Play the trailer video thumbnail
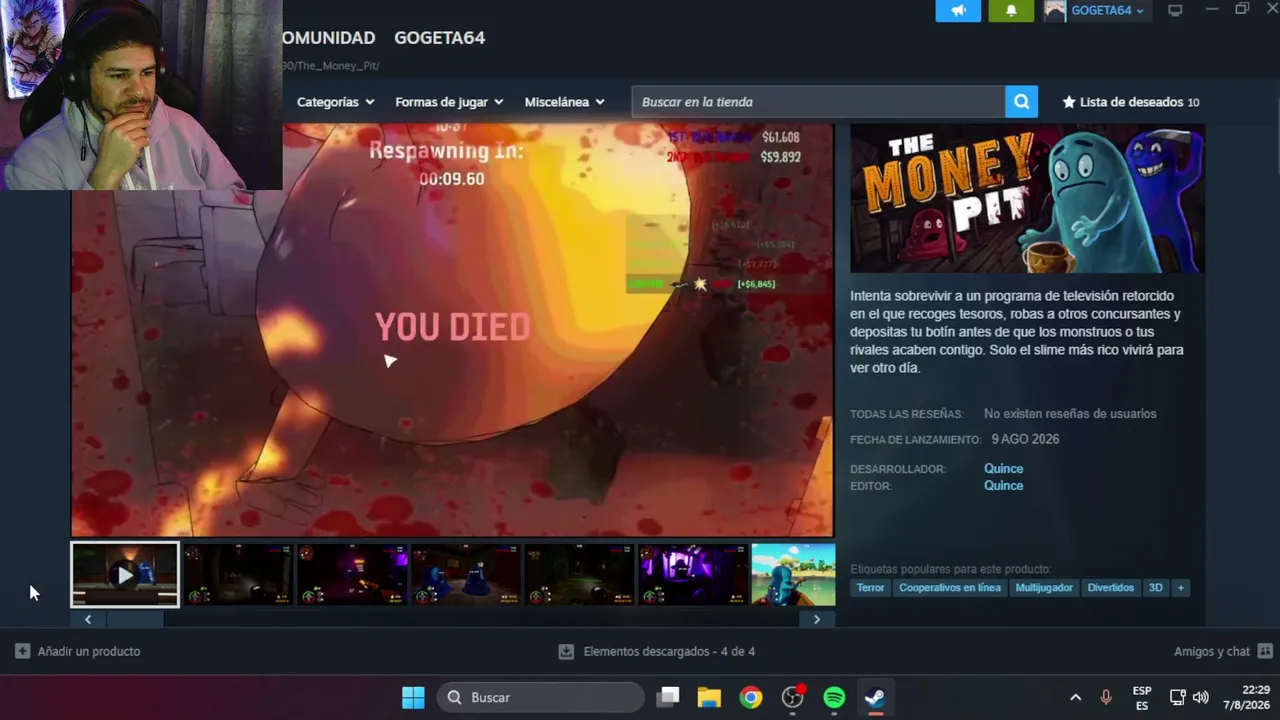The width and height of the screenshot is (1280, 720). tap(125, 575)
